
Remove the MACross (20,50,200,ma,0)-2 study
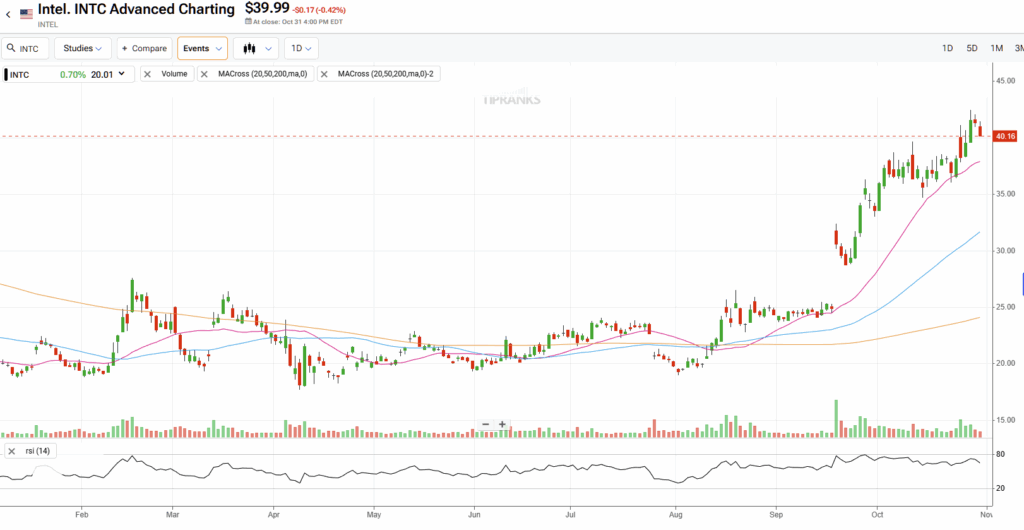[x=327, y=74]
